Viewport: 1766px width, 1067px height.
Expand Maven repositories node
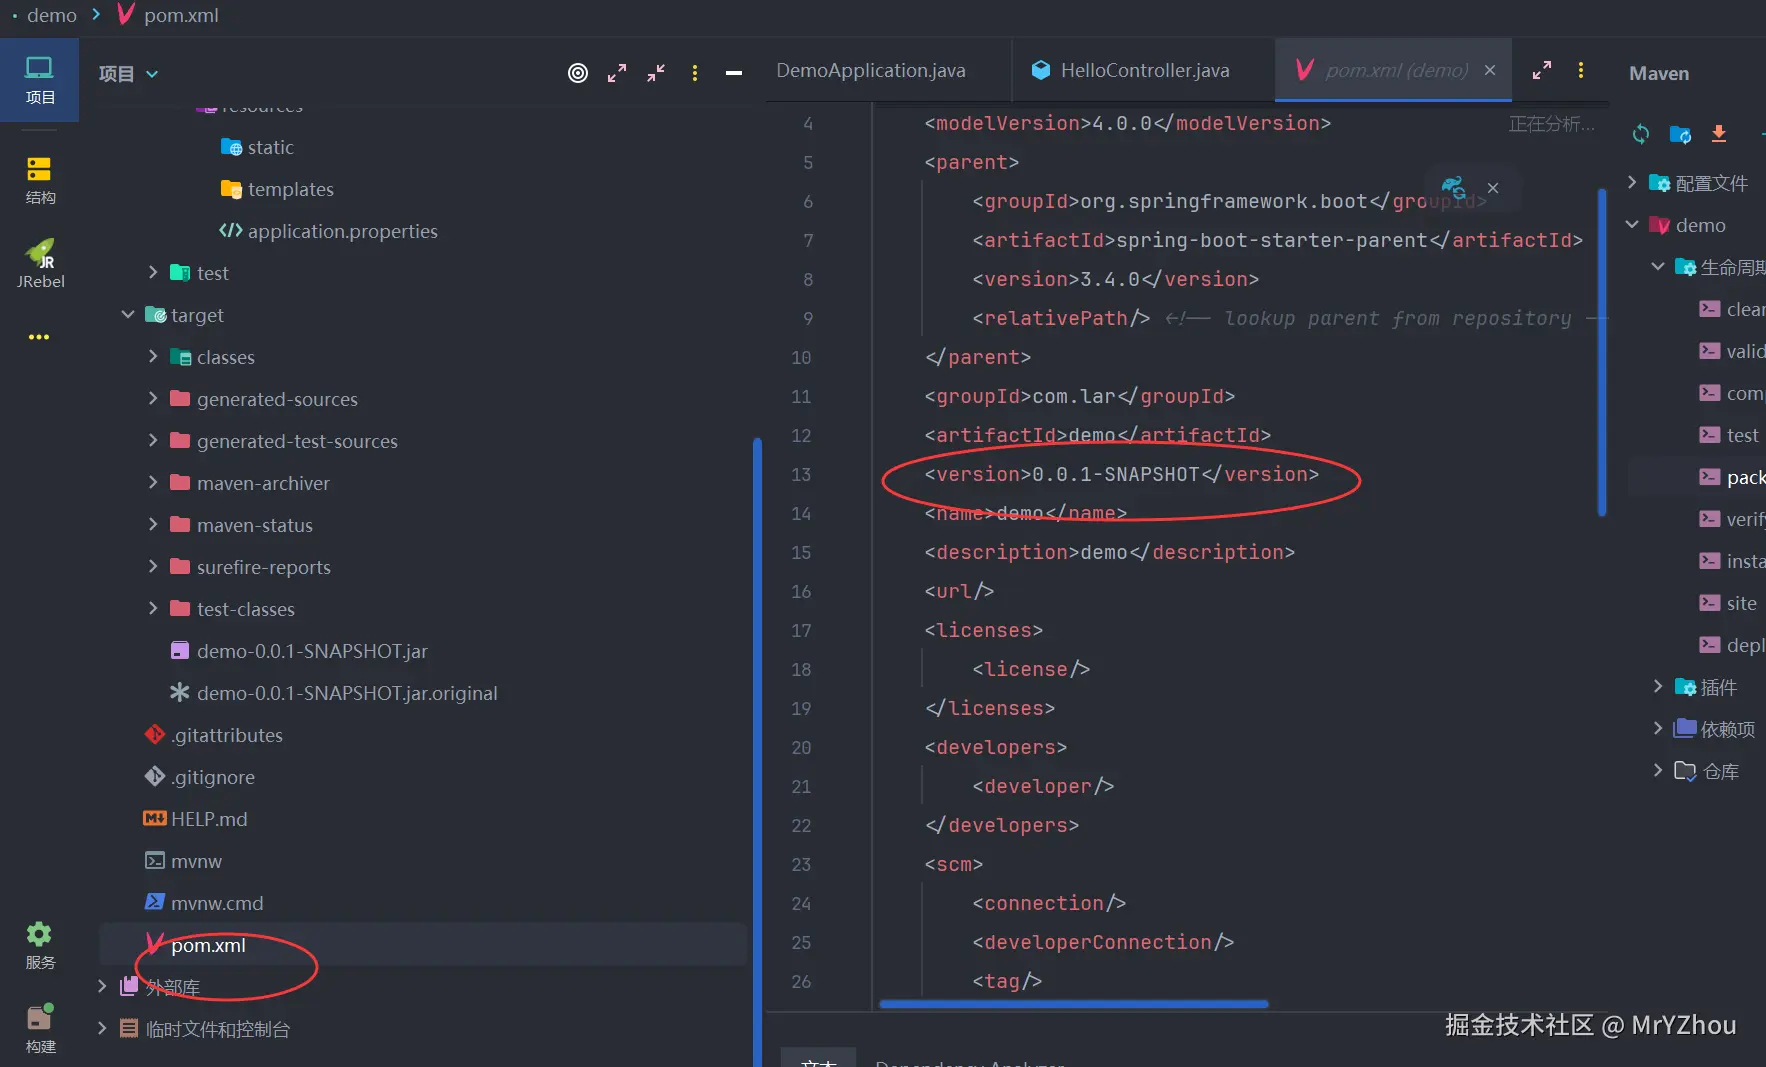[x=1658, y=770]
